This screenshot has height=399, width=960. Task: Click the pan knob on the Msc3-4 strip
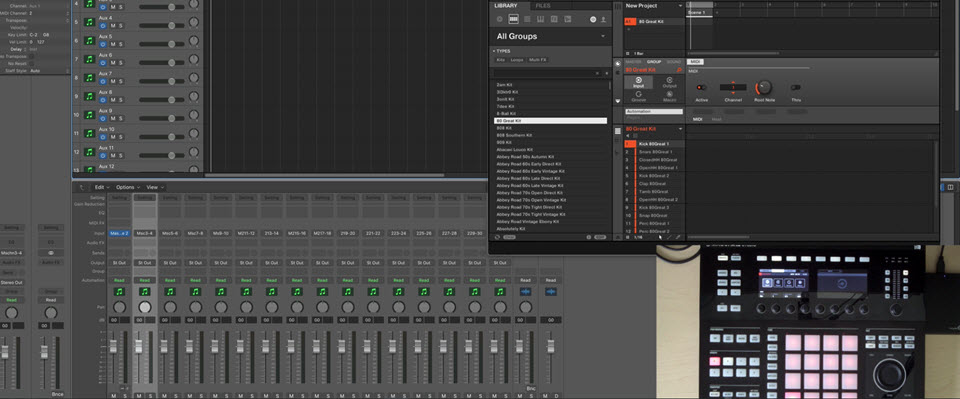[x=144, y=307]
